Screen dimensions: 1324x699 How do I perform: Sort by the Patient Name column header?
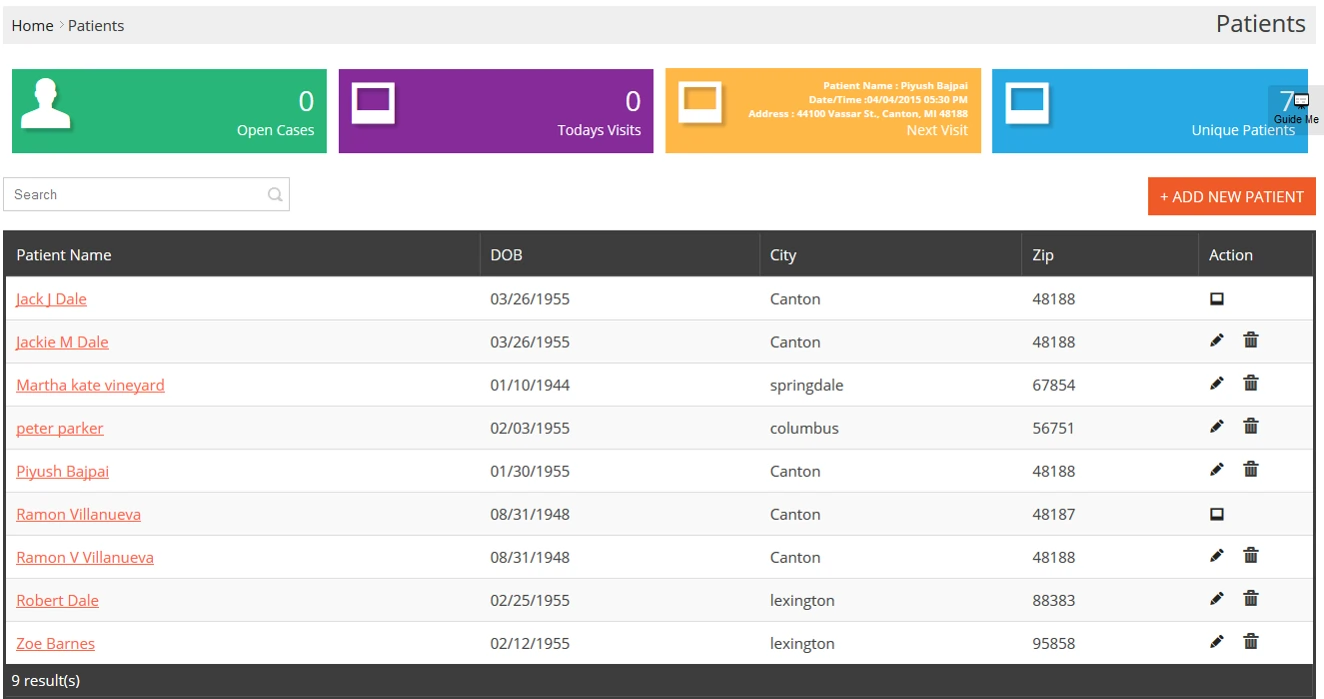click(x=64, y=255)
